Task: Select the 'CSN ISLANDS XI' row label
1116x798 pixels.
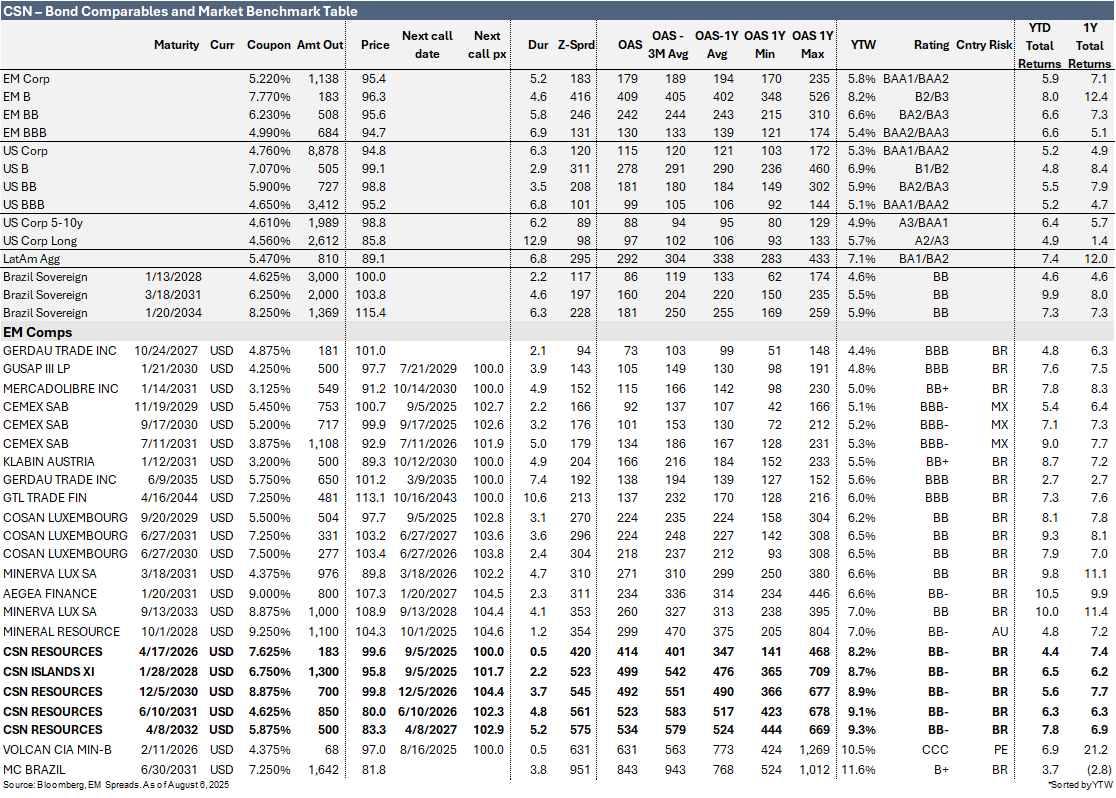Action: click(48, 671)
